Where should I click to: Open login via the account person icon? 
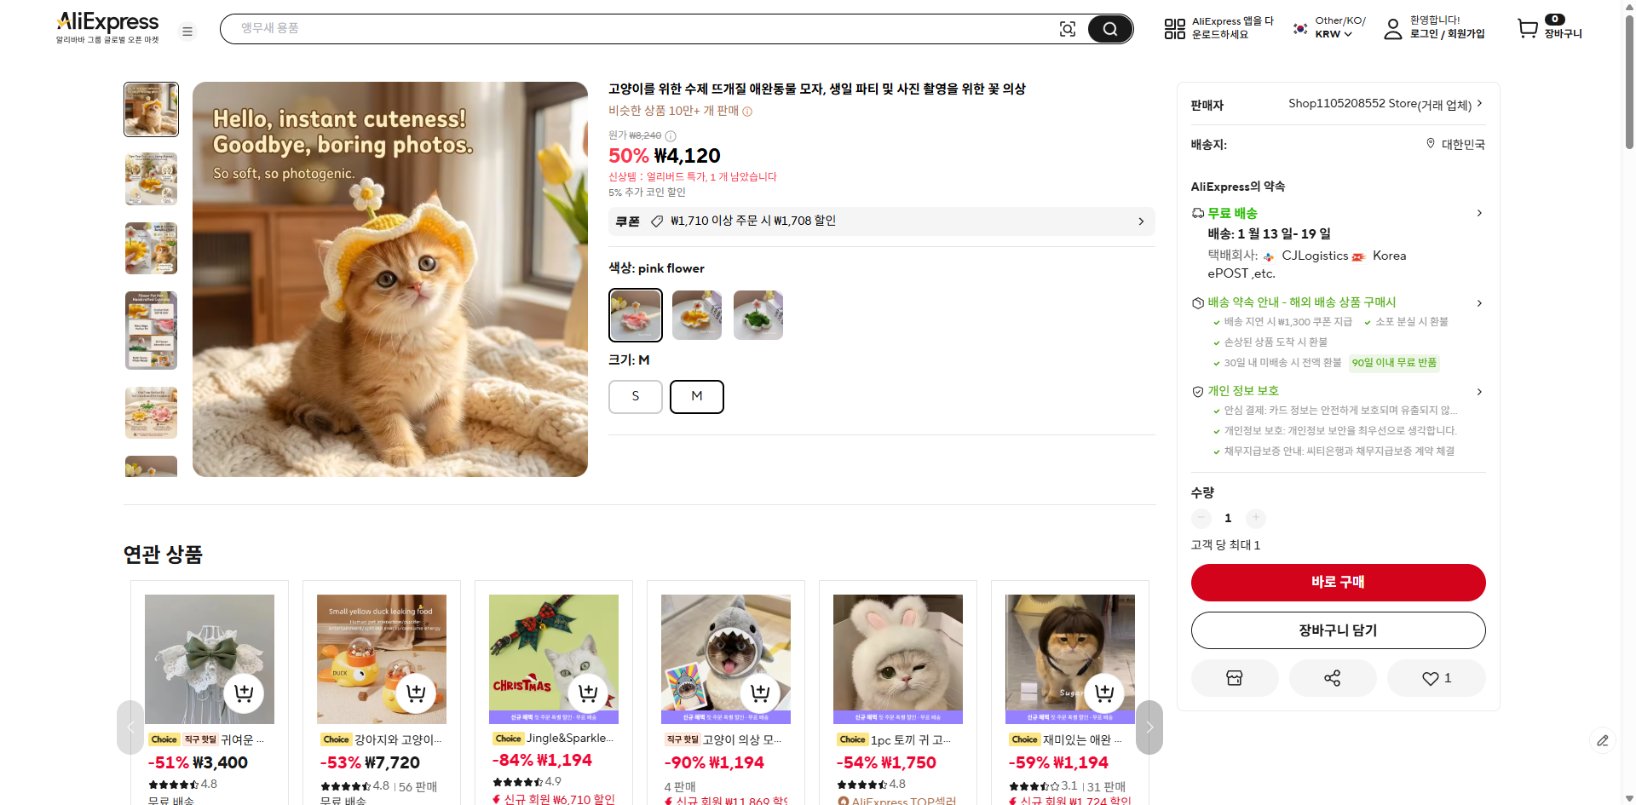pyautogui.click(x=1391, y=29)
